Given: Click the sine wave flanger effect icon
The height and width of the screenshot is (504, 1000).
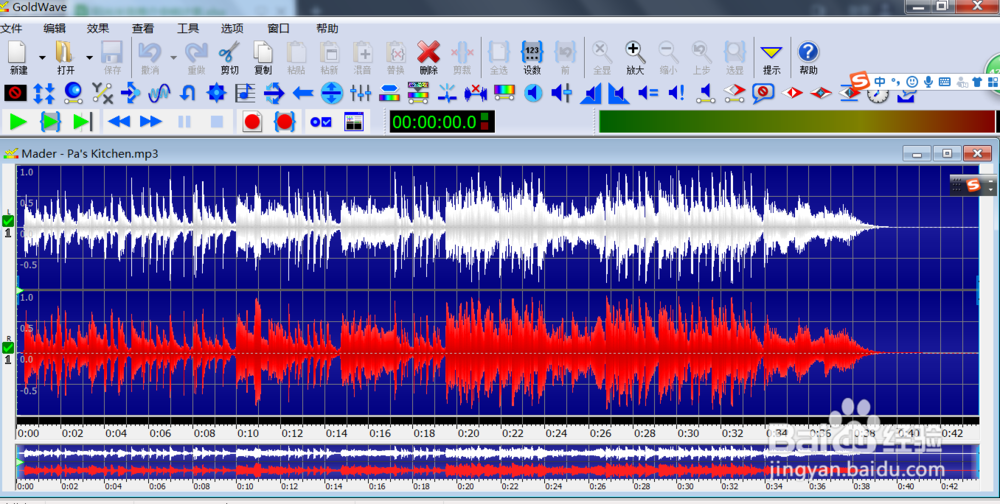Looking at the screenshot, I should [159, 93].
